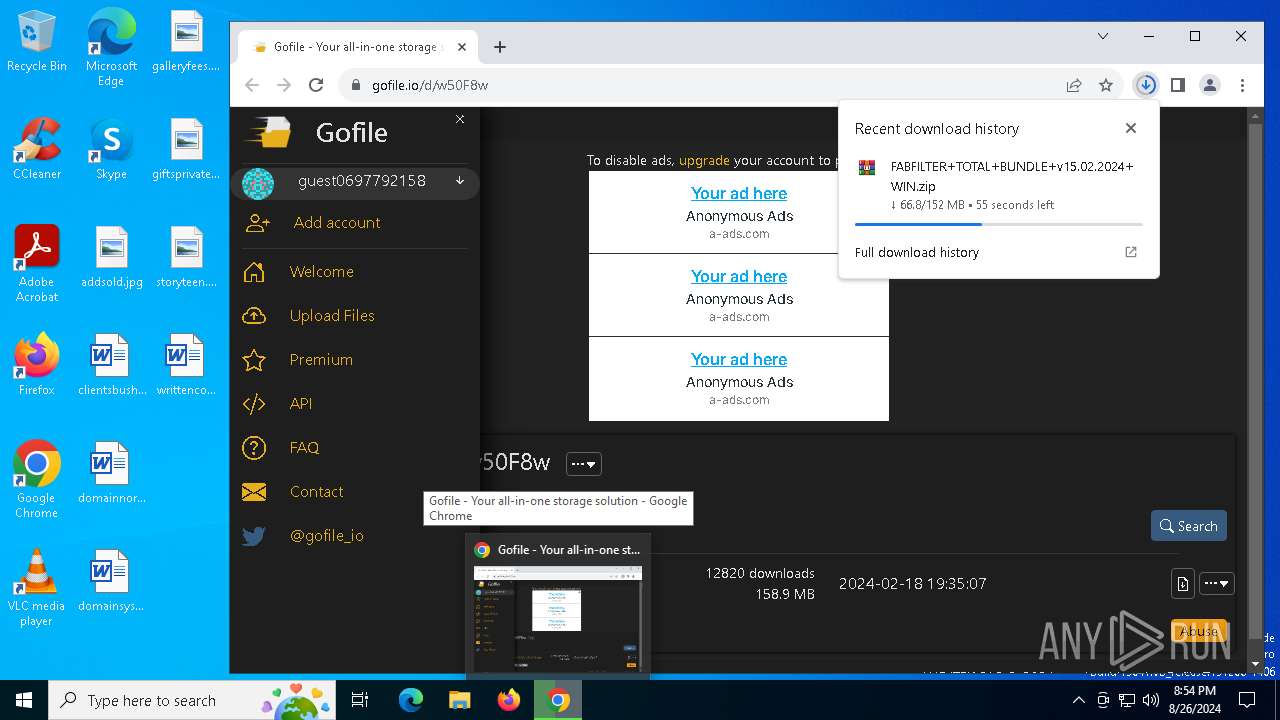Screen dimensions: 1280x720
Task: Expand the folder options dropdown near w50F8w
Action: (x=584, y=463)
